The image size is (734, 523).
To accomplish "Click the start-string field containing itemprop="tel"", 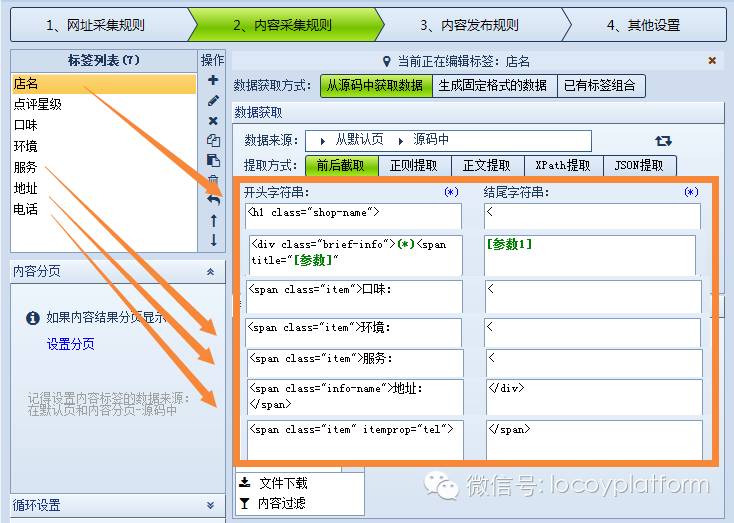I will pyautogui.click(x=355, y=440).
